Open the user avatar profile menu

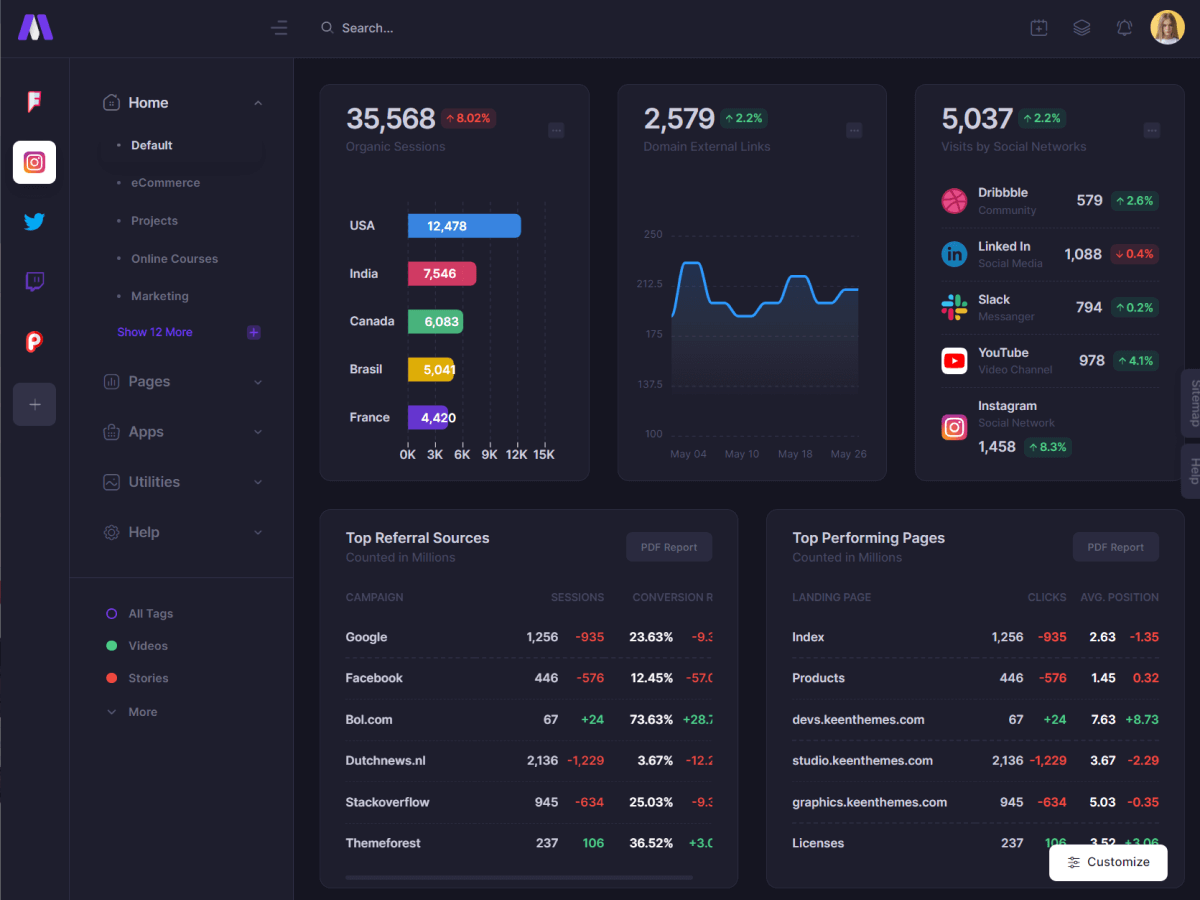pyautogui.click(x=1167, y=28)
